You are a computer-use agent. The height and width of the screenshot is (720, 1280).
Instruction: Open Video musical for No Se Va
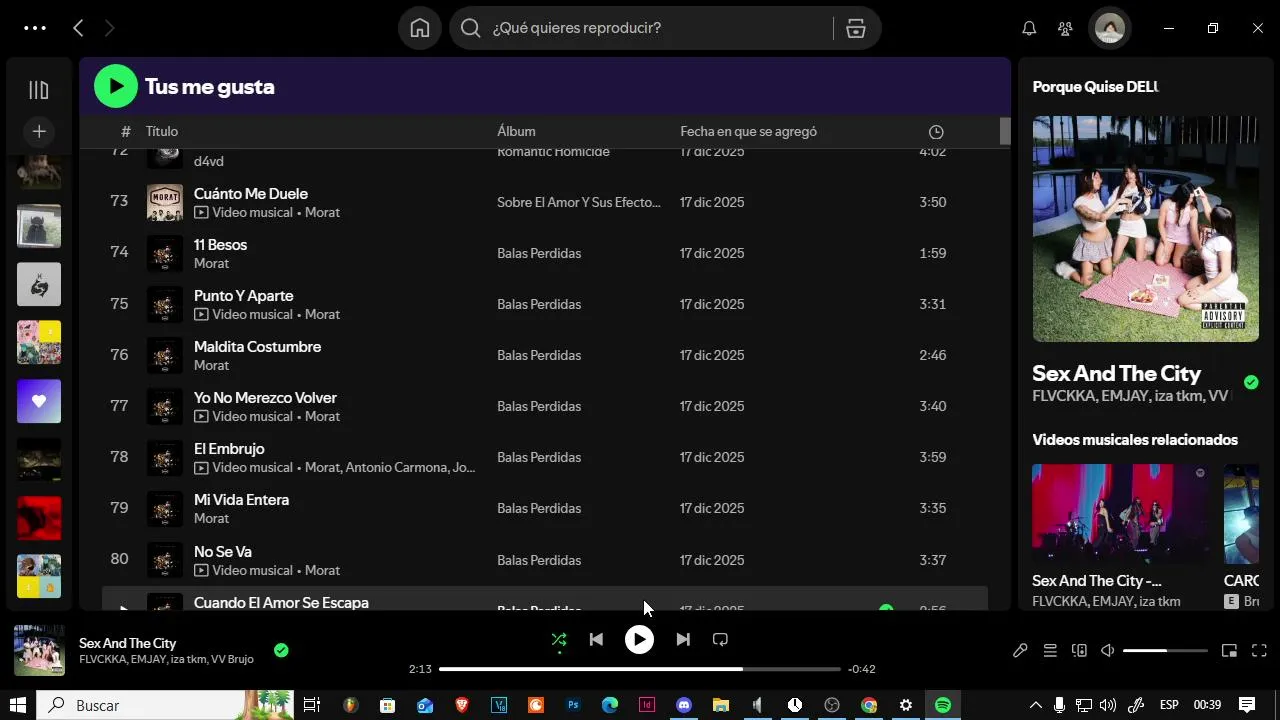tap(244, 570)
